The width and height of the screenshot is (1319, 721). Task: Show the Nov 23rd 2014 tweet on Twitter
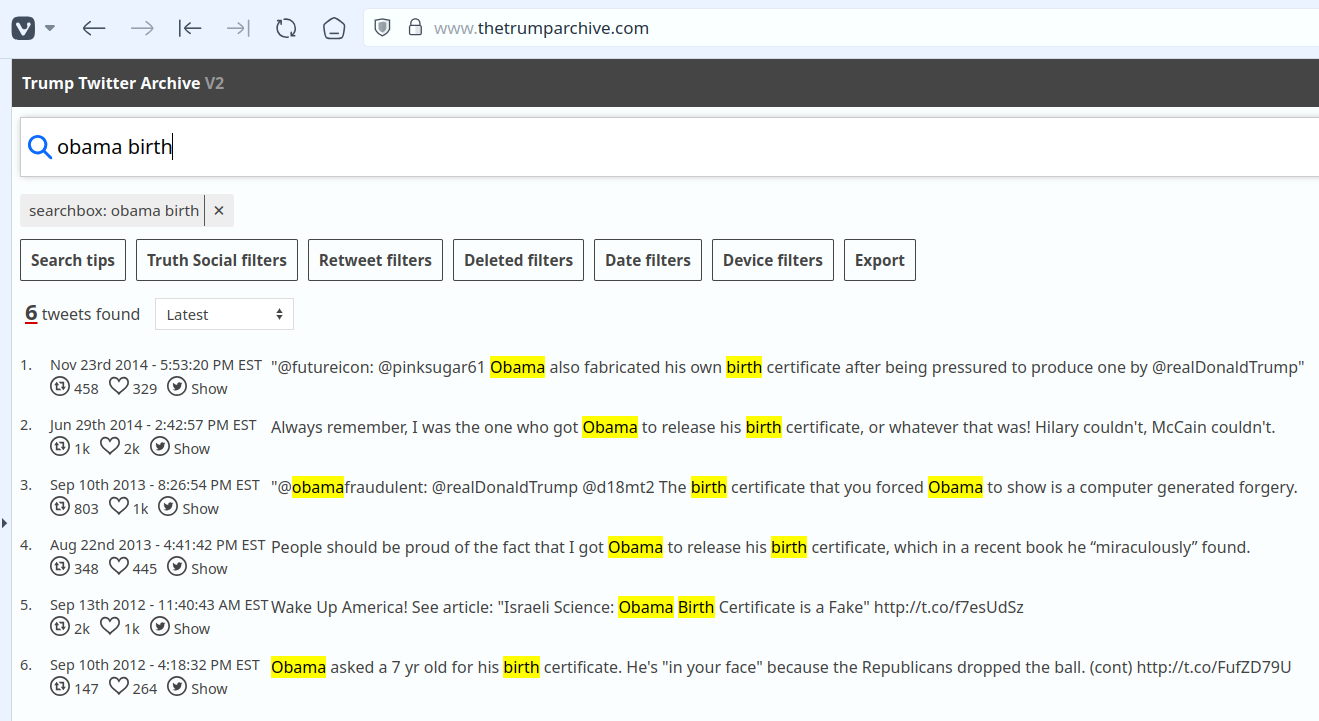coord(198,388)
